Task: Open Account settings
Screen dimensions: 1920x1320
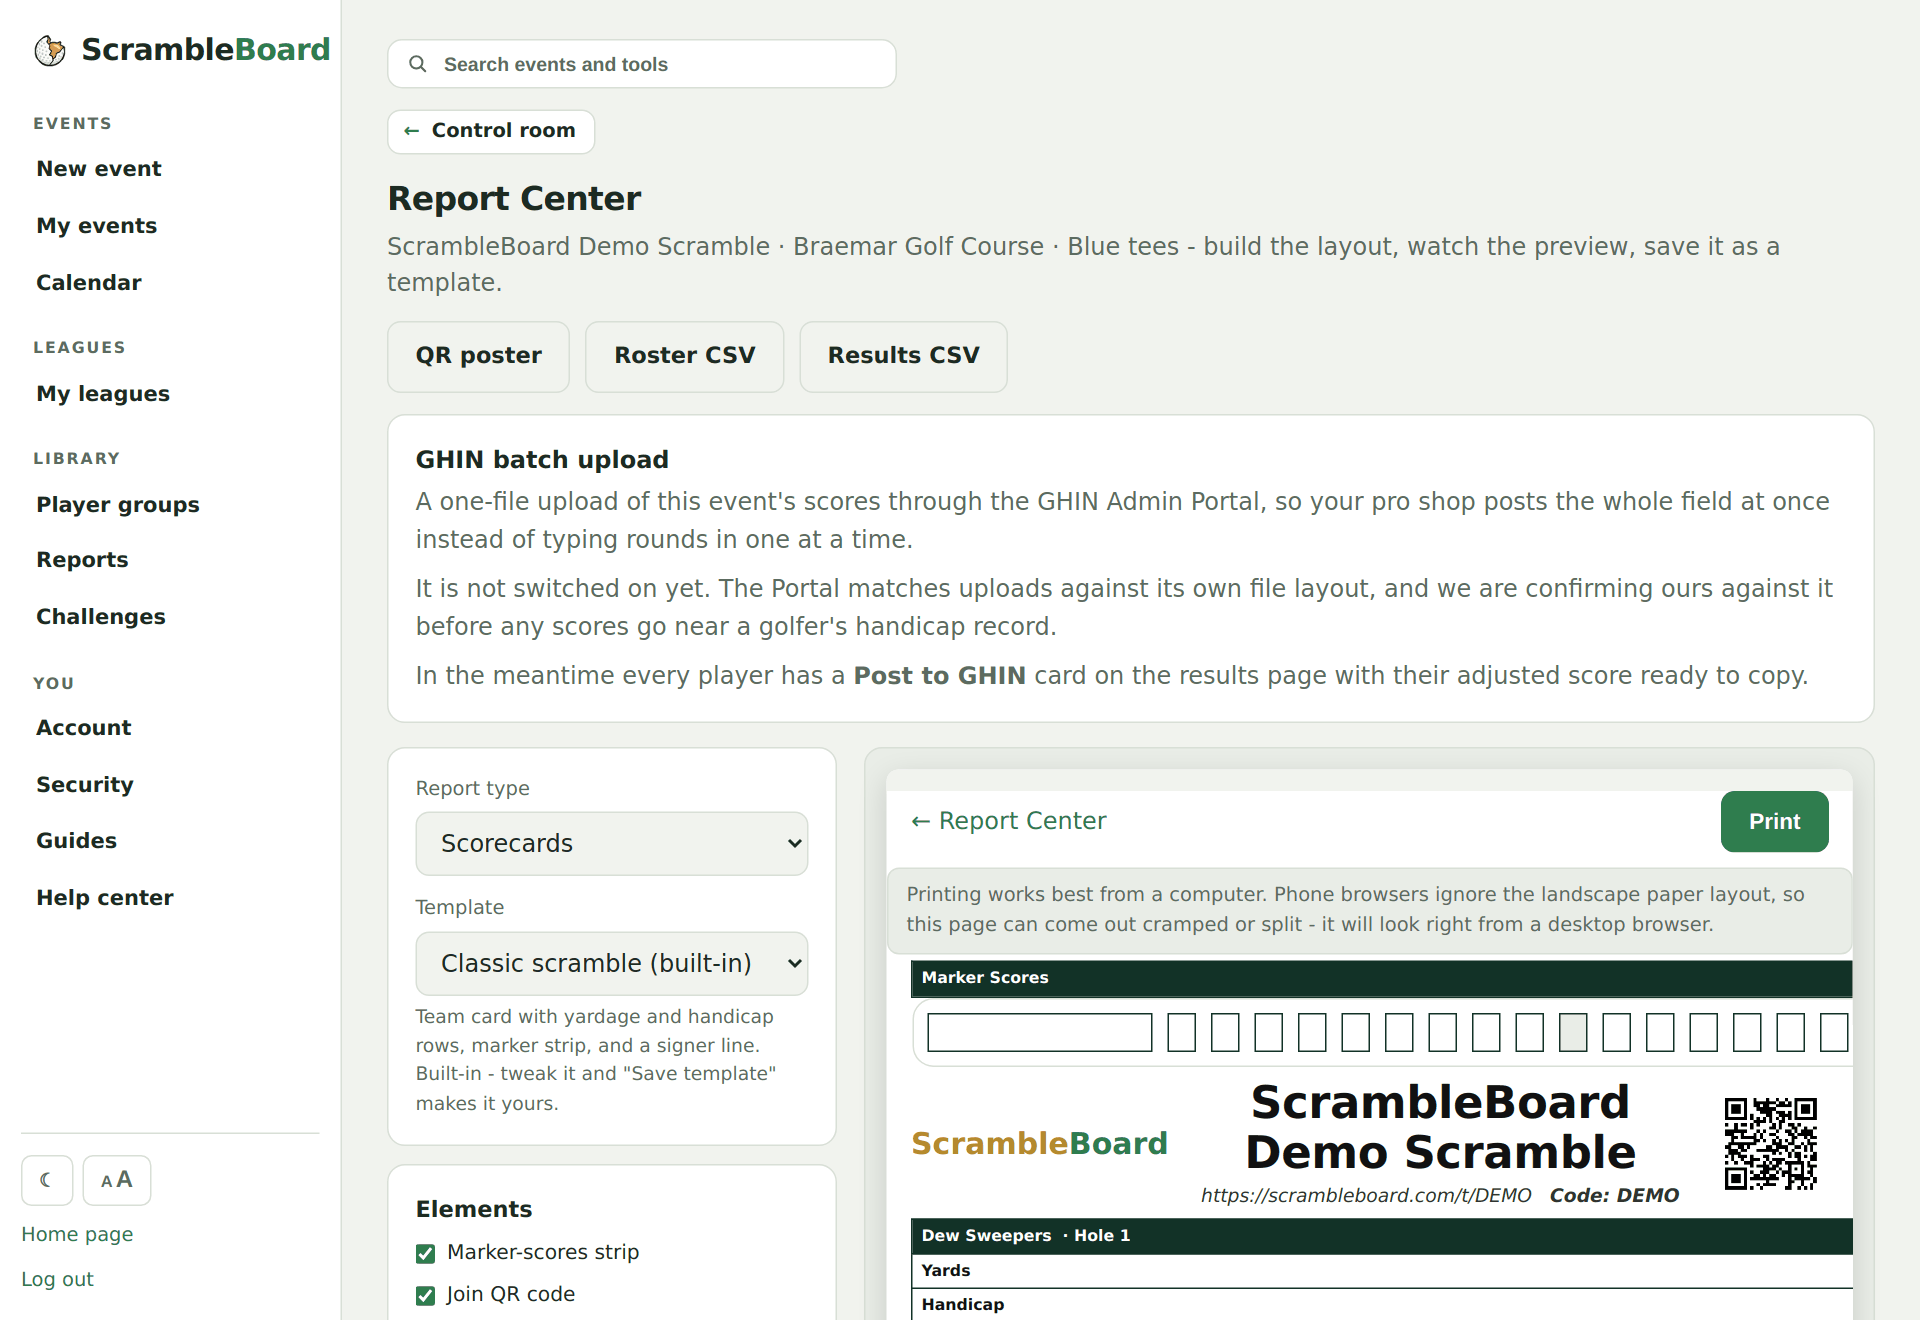Action: [84, 728]
